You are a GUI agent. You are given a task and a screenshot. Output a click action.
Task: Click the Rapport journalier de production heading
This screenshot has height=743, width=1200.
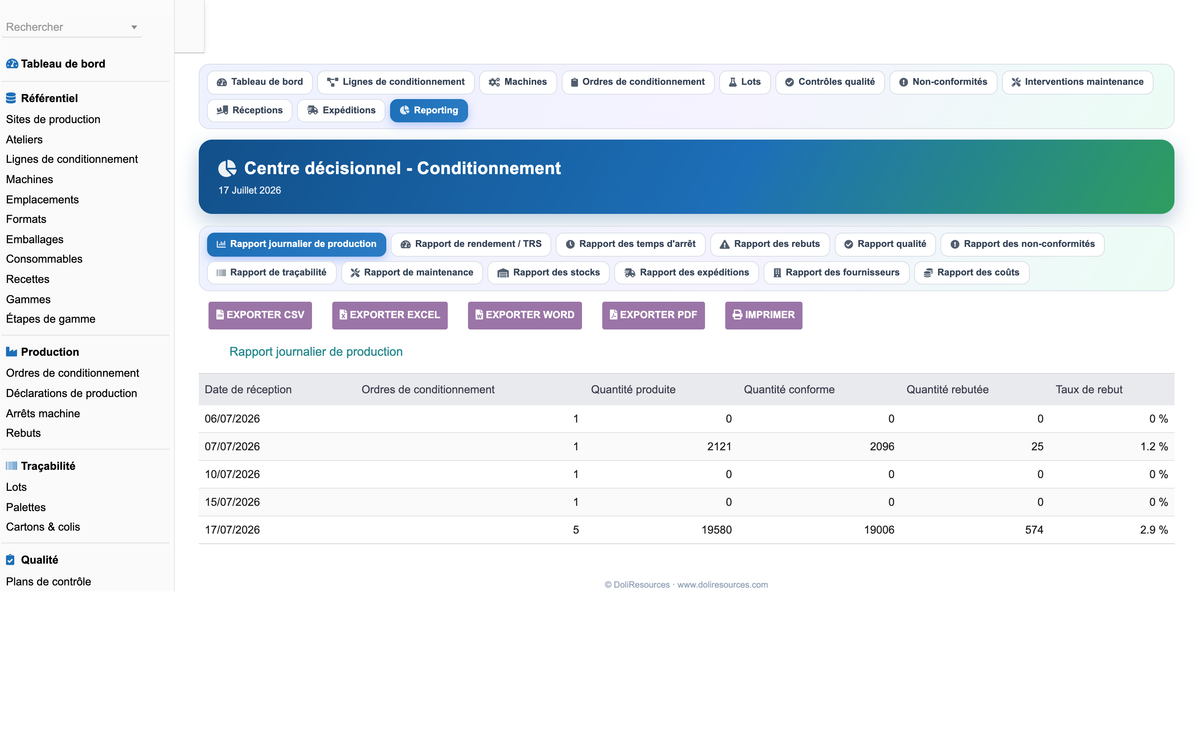[316, 352]
